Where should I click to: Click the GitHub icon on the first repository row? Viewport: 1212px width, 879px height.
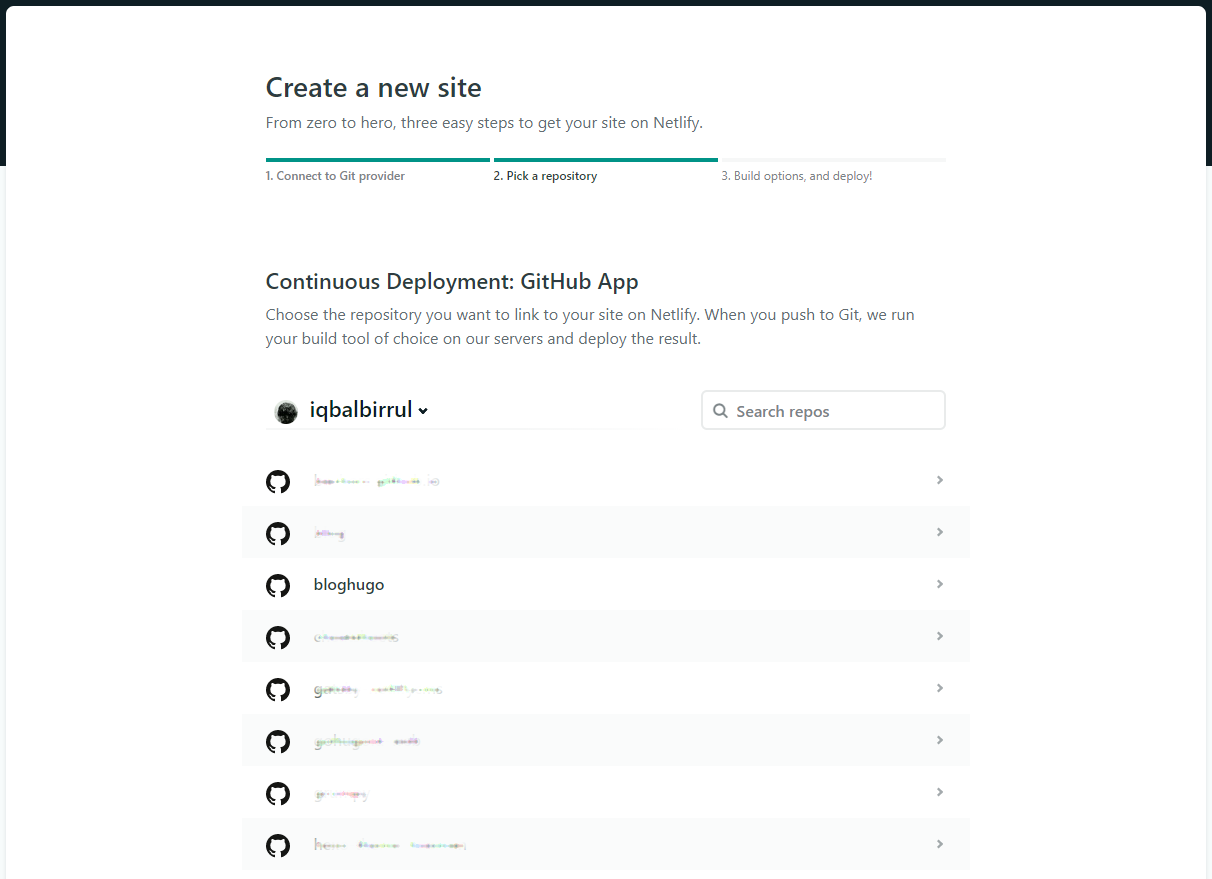(x=278, y=481)
